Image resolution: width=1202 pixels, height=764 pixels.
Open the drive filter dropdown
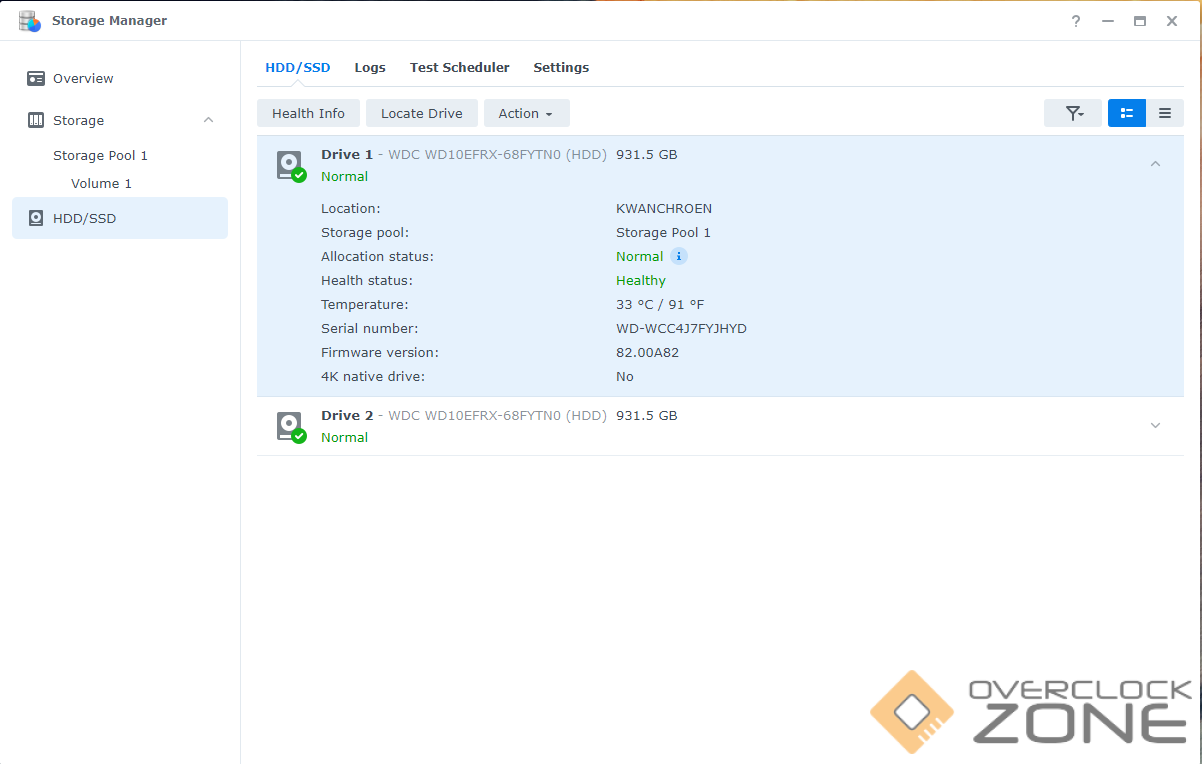click(1073, 113)
